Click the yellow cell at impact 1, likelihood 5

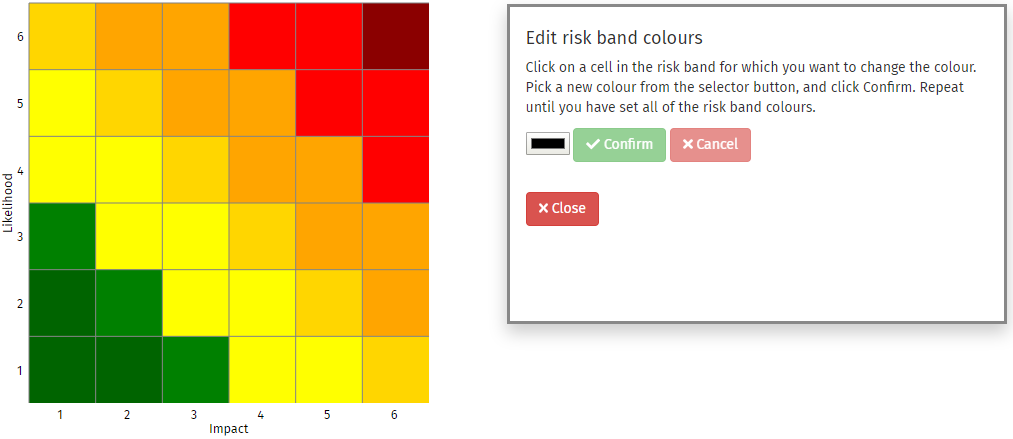coord(62,103)
